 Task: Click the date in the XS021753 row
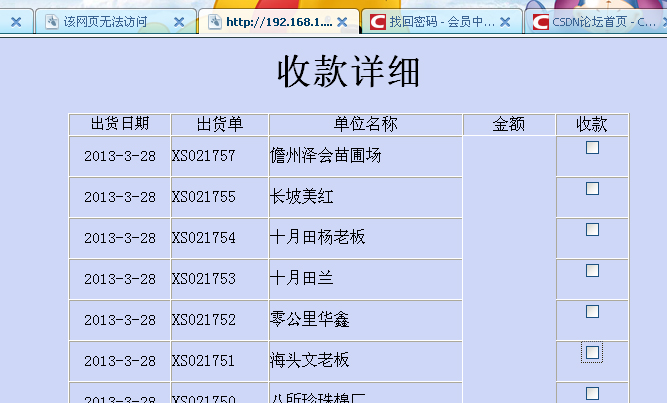pyautogui.click(x=120, y=279)
